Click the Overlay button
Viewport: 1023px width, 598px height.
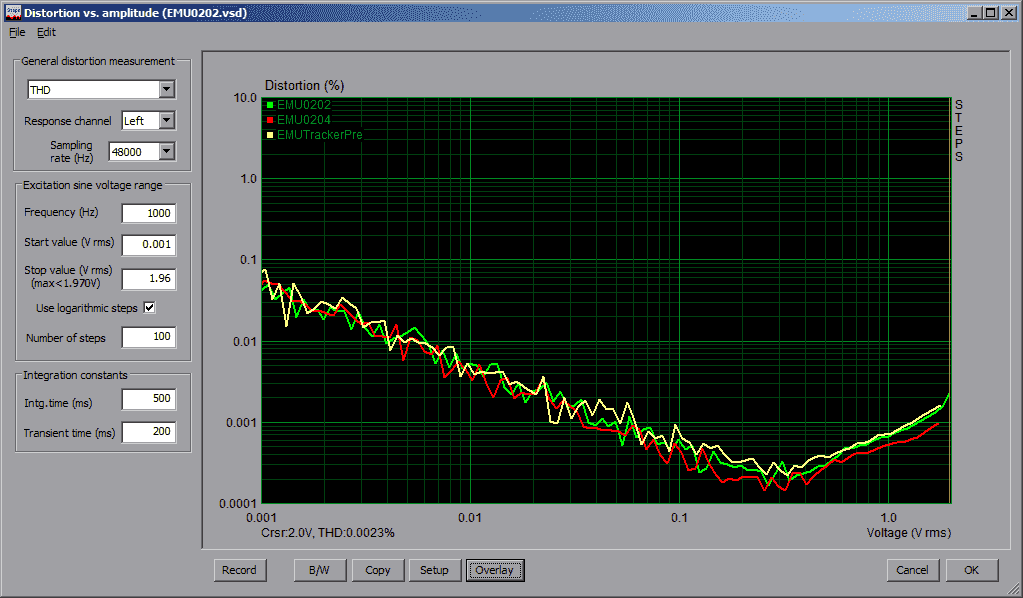[x=494, y=570]
